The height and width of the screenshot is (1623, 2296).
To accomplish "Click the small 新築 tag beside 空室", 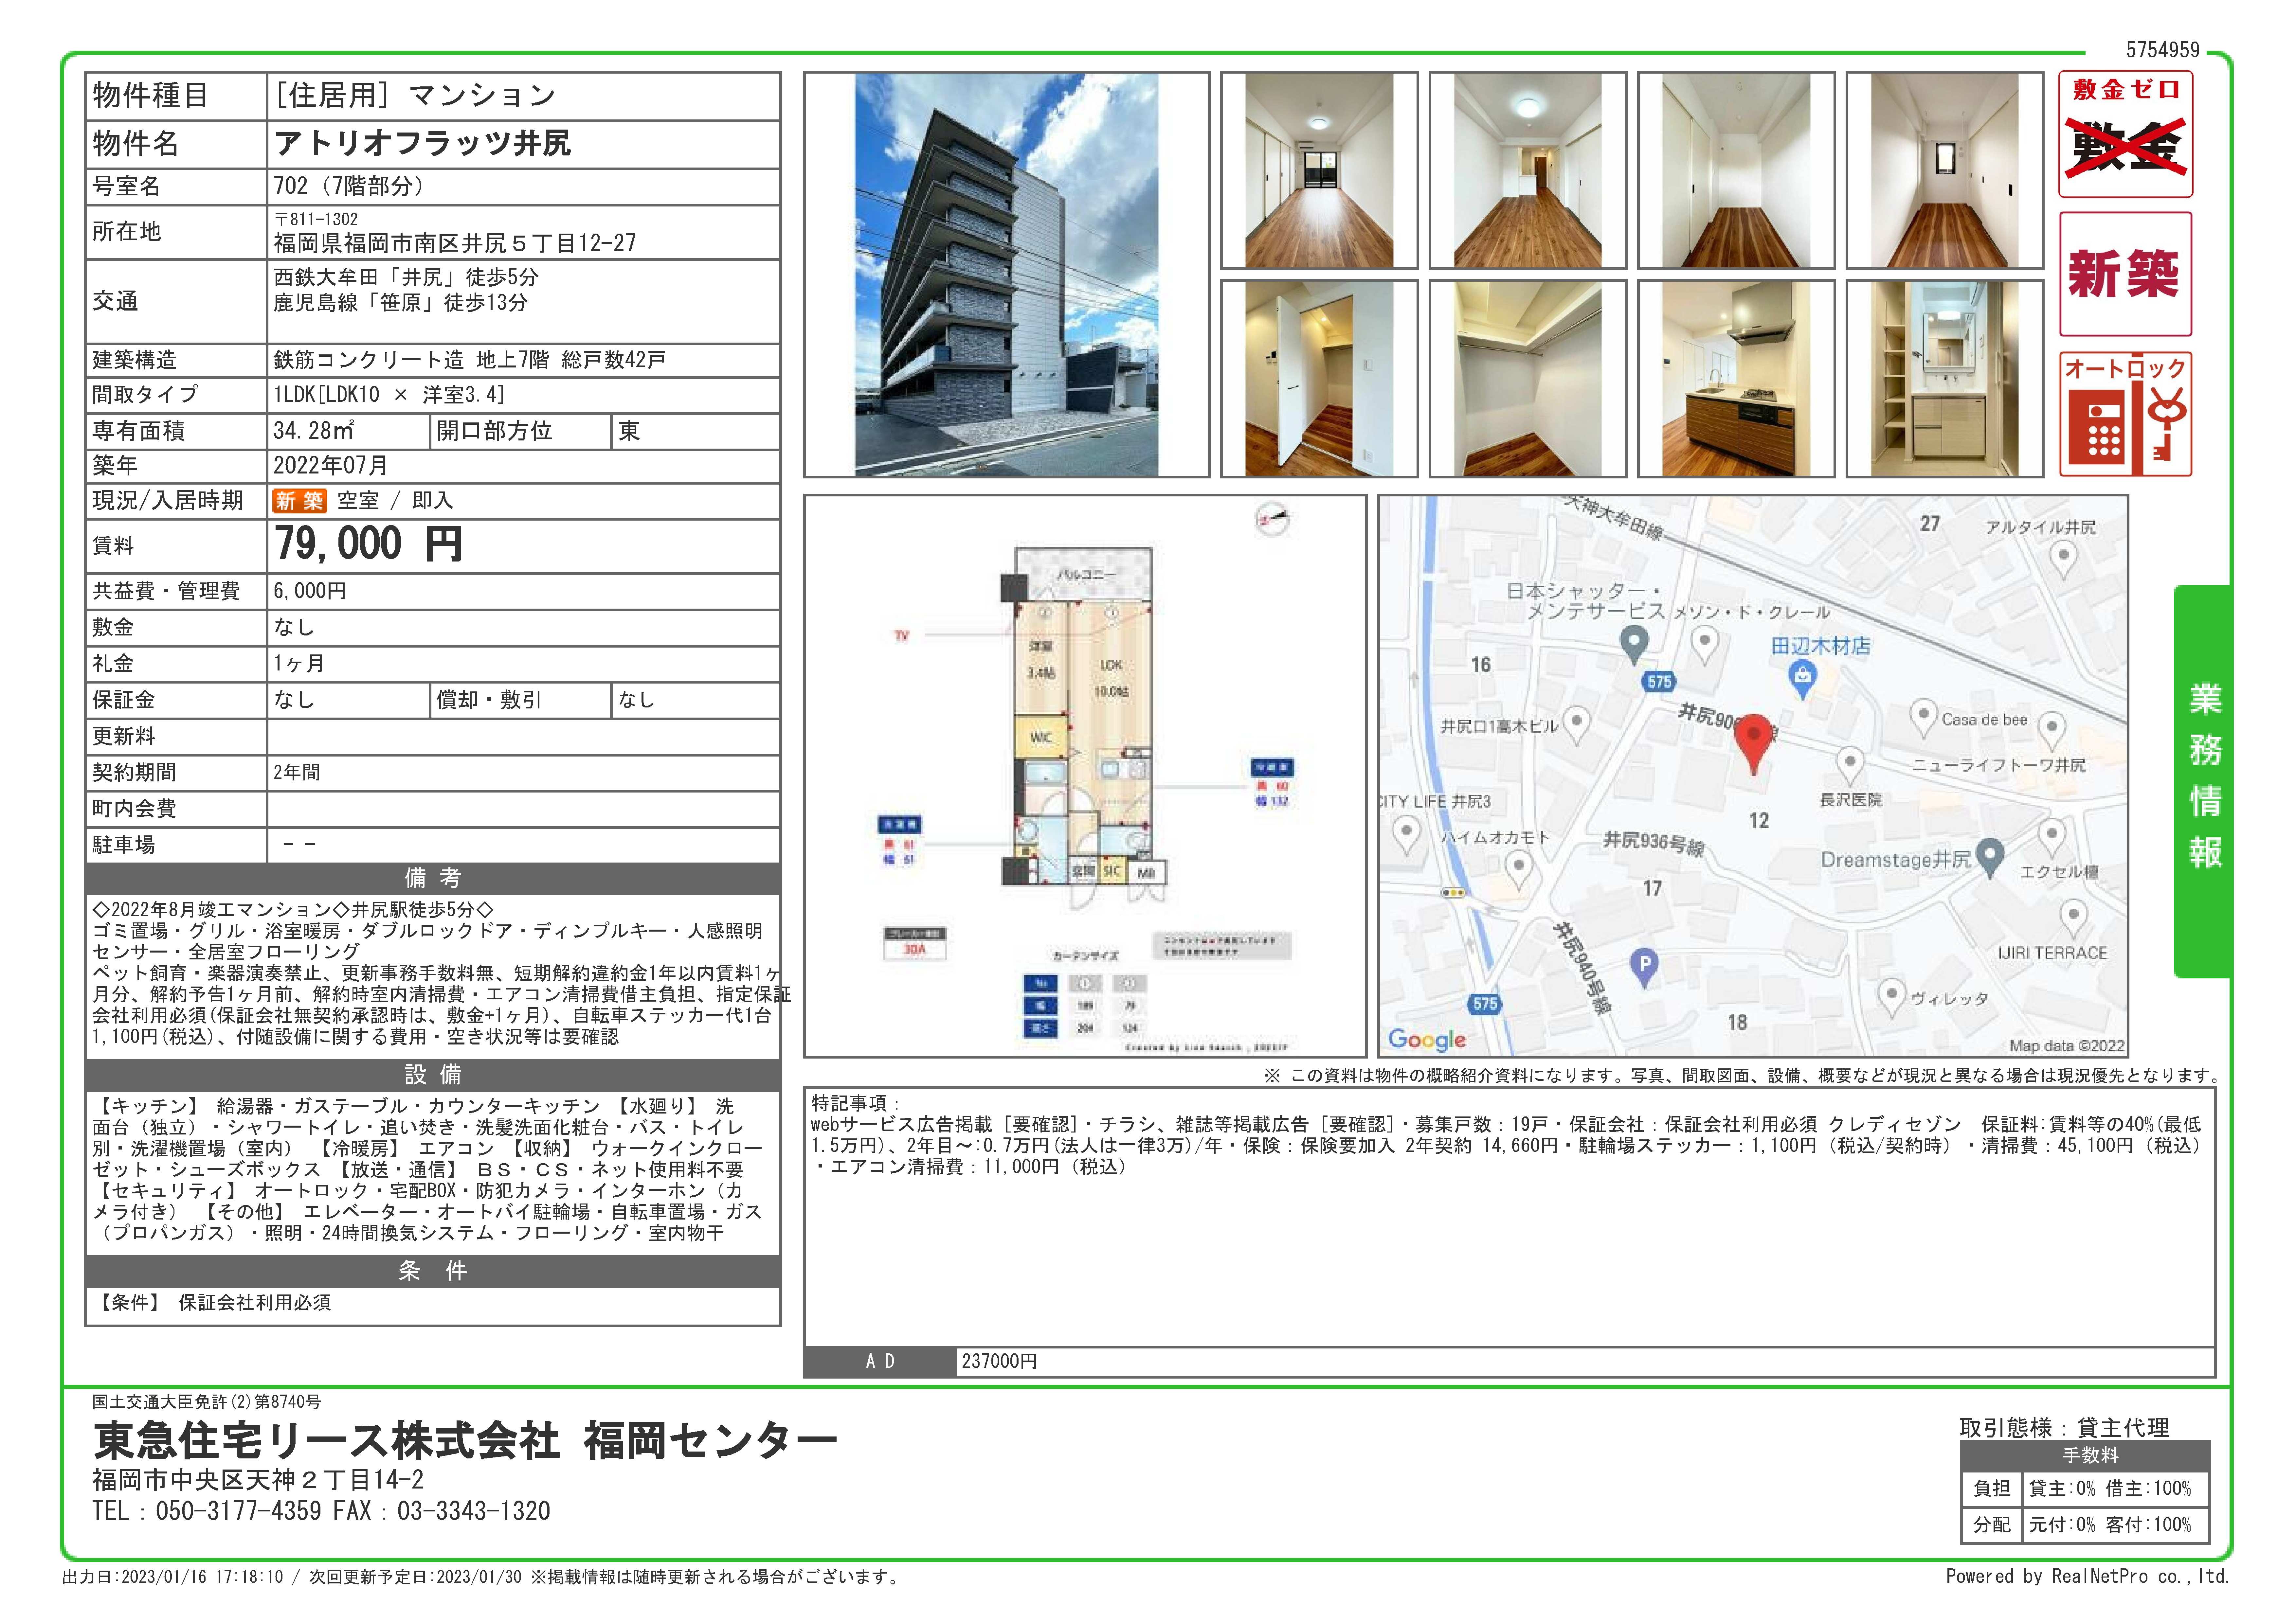I will 300,501.
